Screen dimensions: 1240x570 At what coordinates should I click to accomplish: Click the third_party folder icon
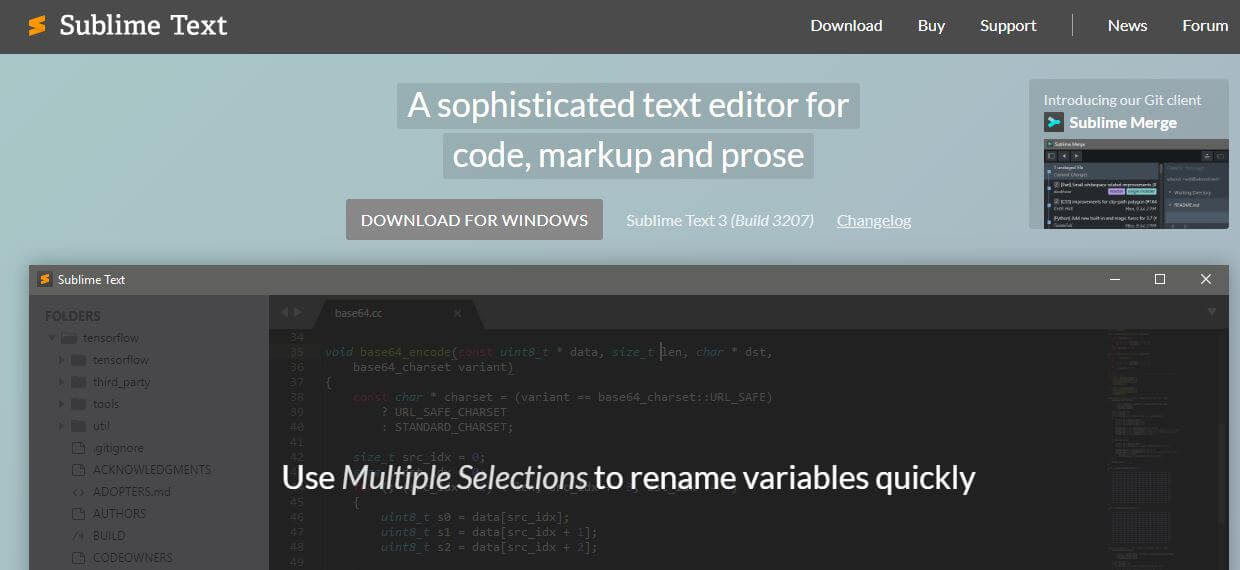point(78,382)
